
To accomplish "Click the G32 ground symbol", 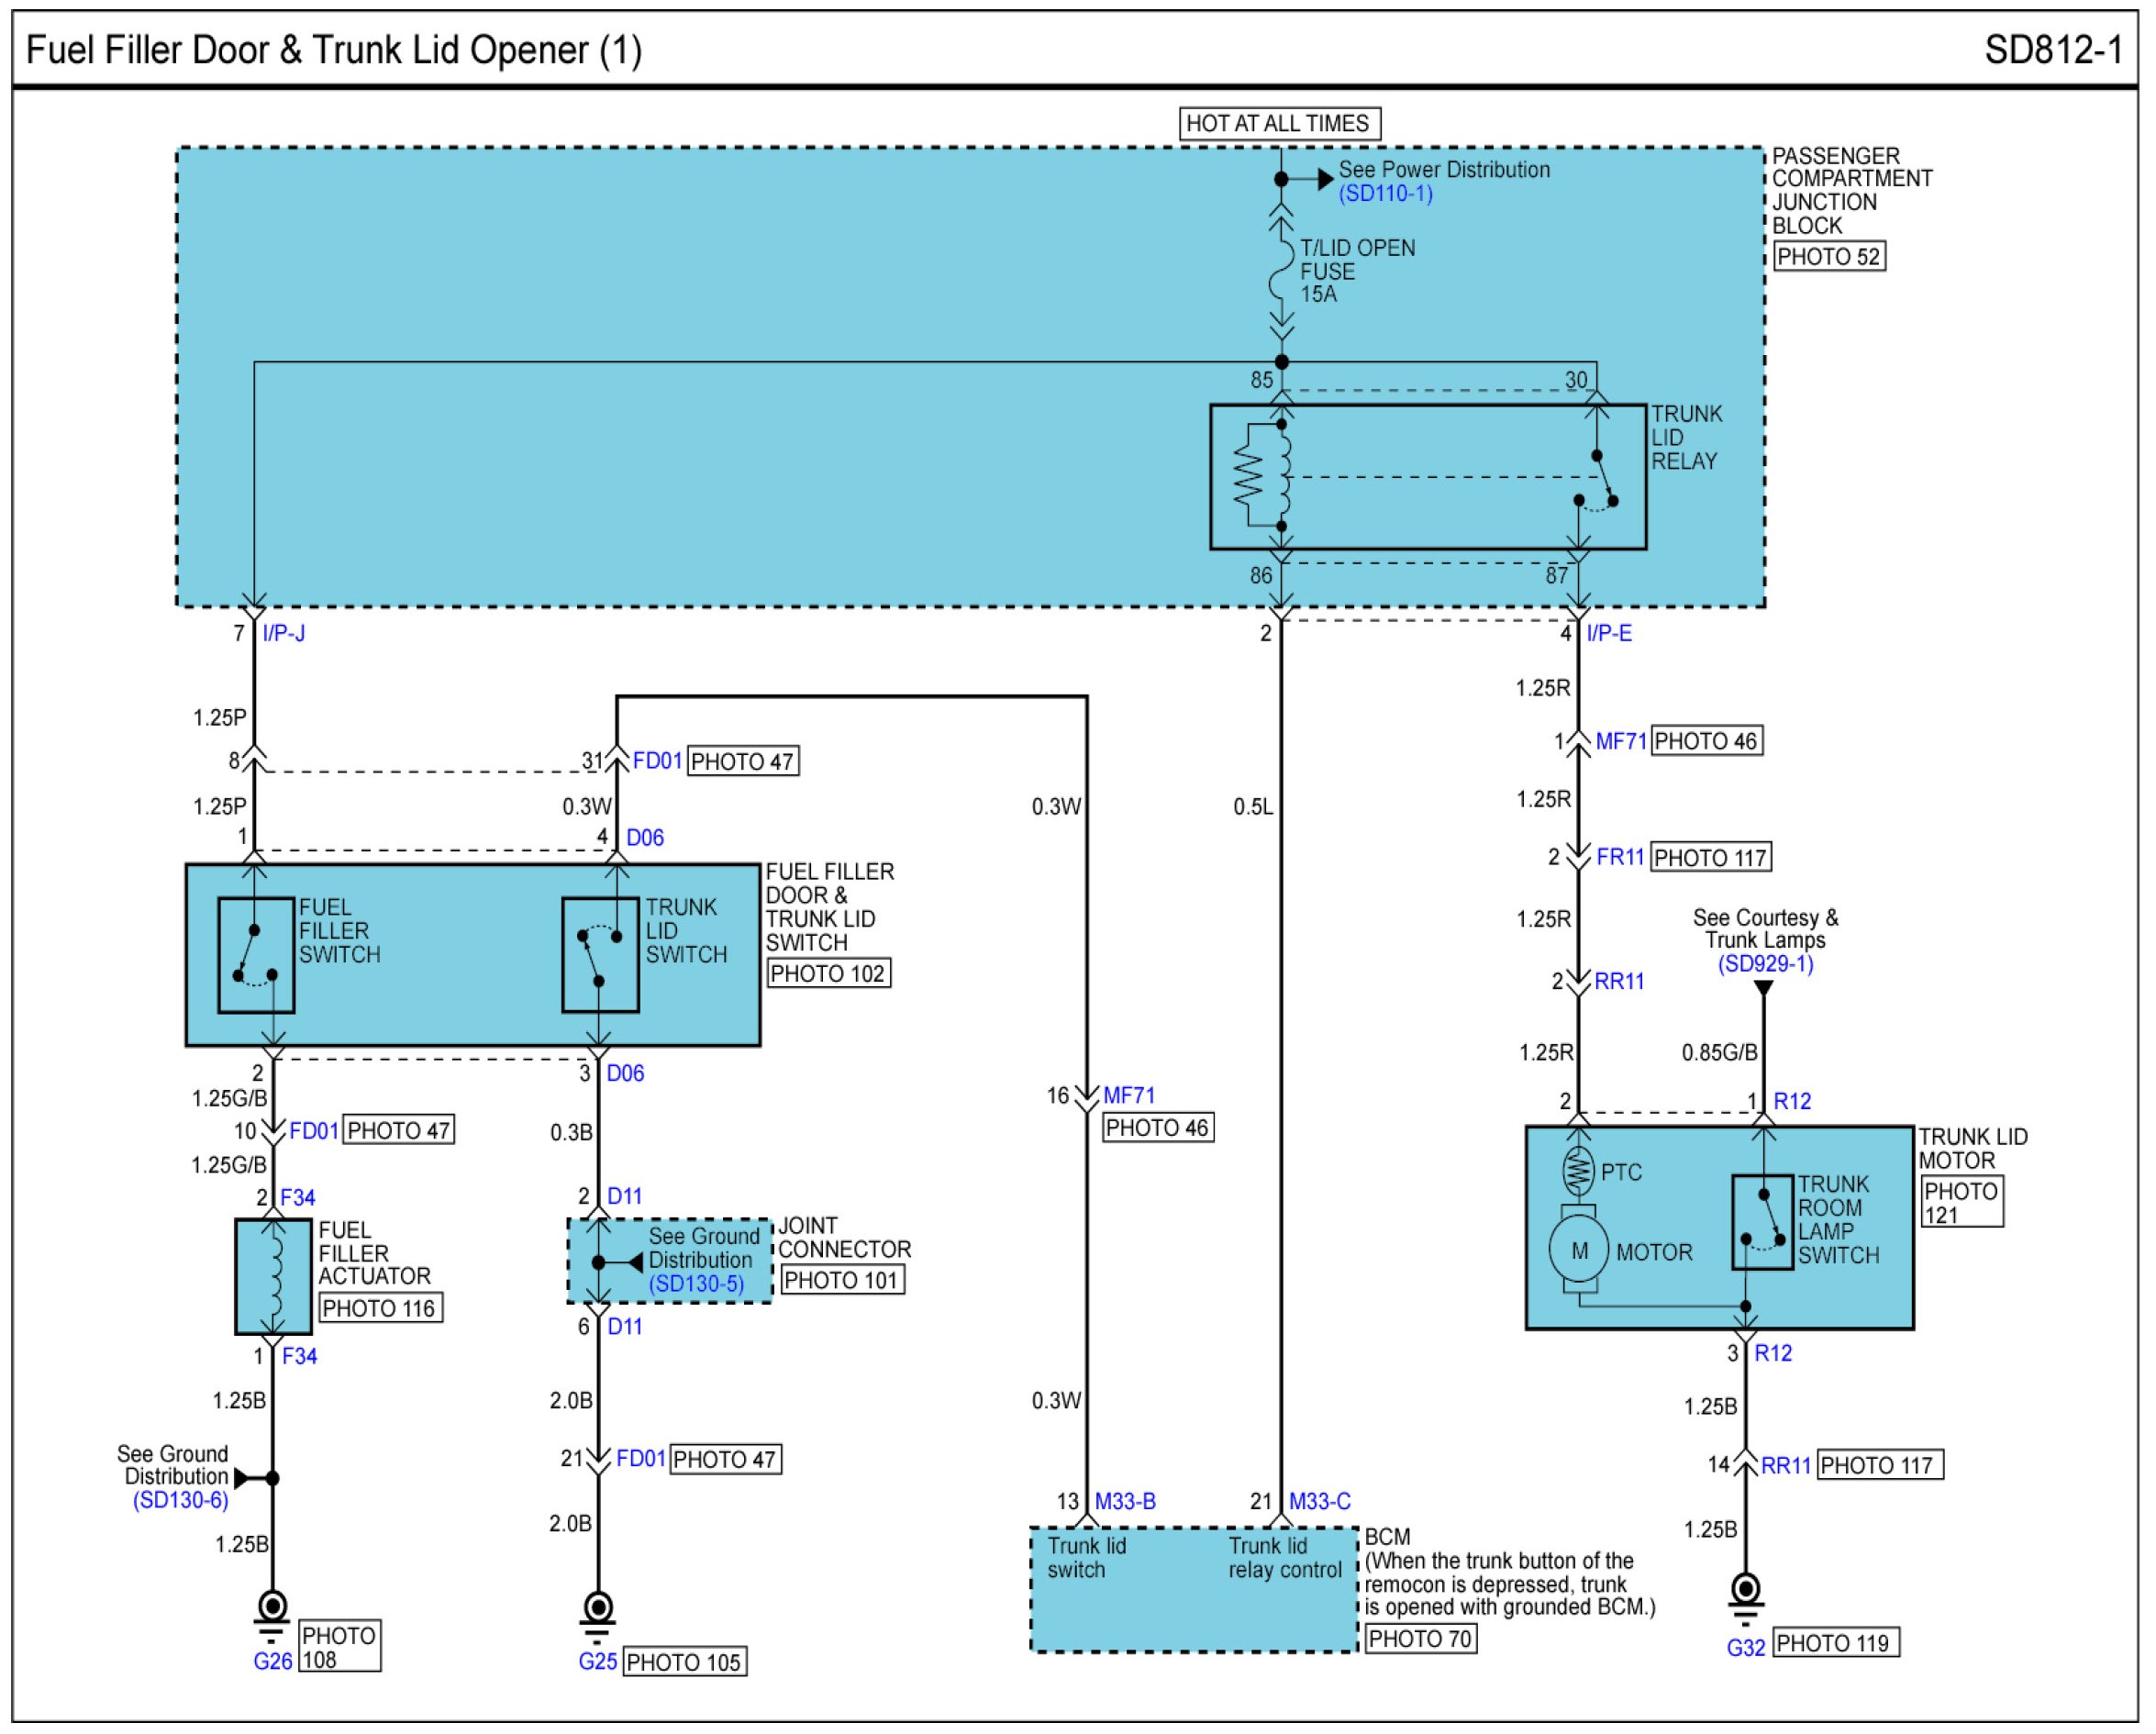I will pos(1745,1592).
